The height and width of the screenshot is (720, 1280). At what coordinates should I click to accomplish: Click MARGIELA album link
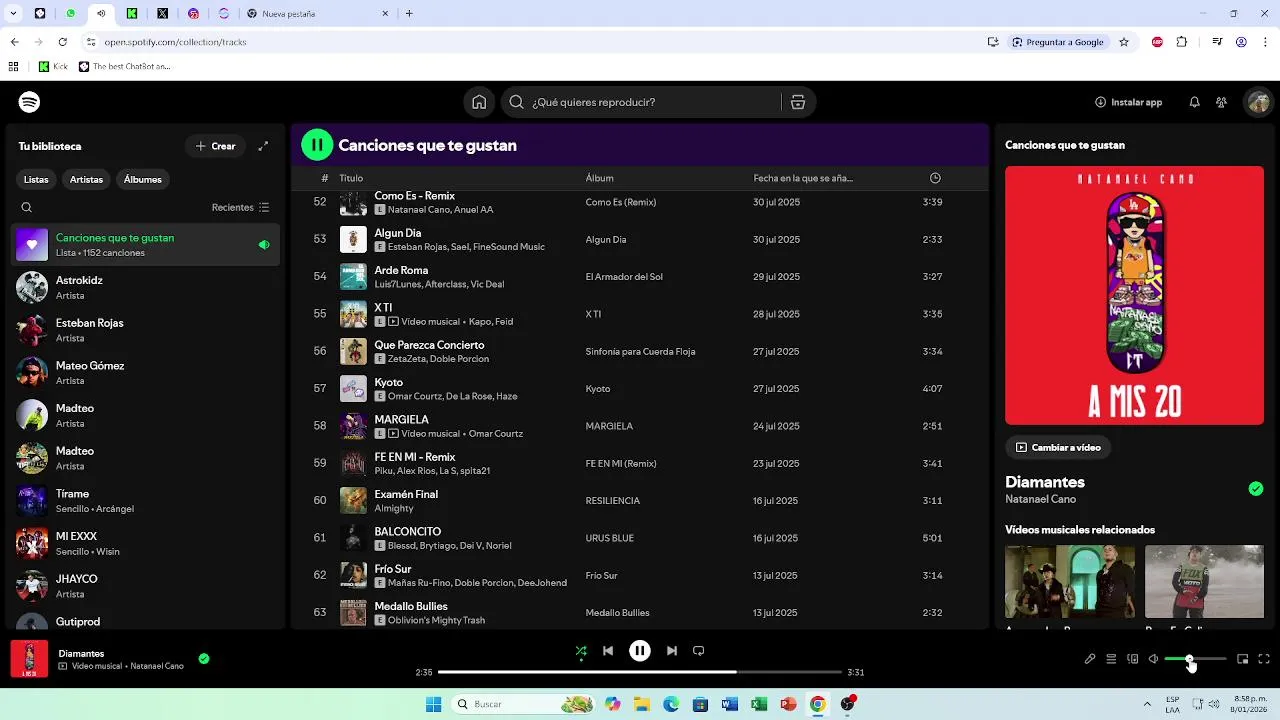pyautogui.click(x=609, y=426)
